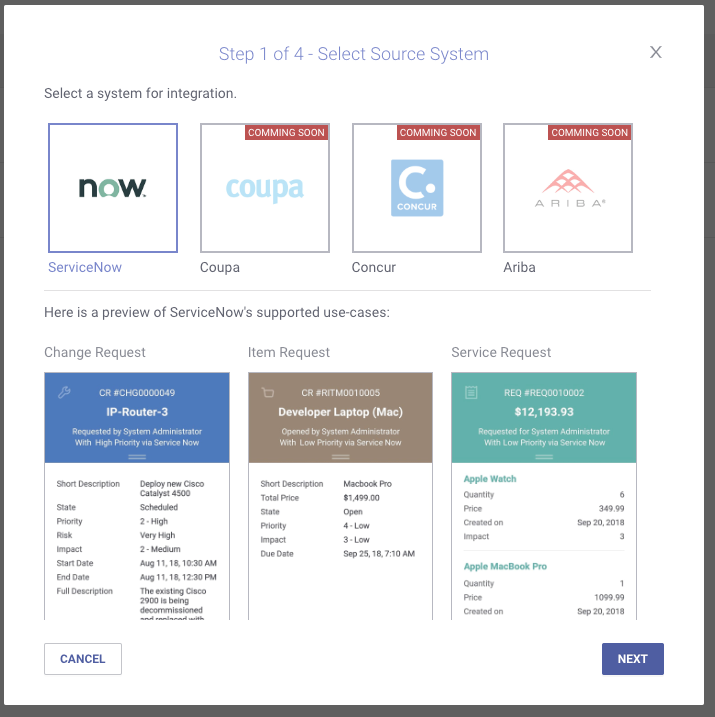Click the drag handle on $12,193.93 card header
Image resolution: width=715 pixels, height=717 pixels.
click(544, 456)
